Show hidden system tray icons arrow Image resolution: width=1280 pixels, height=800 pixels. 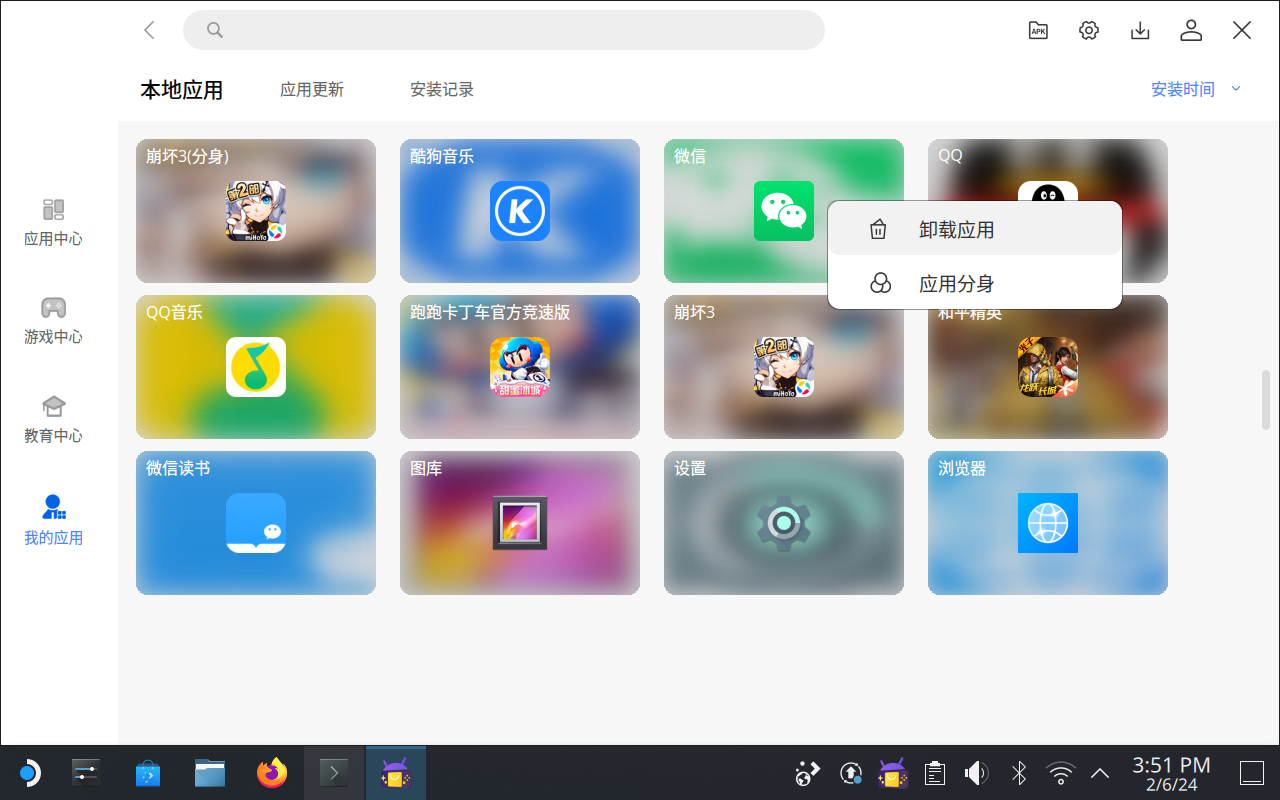(1100, 773)
